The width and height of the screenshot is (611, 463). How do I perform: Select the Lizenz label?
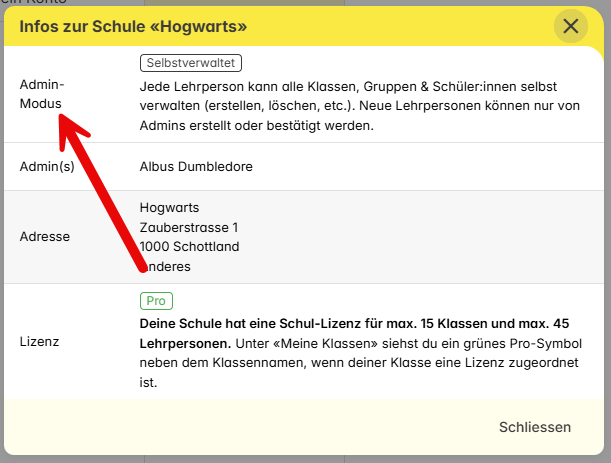tap(39, 341)
